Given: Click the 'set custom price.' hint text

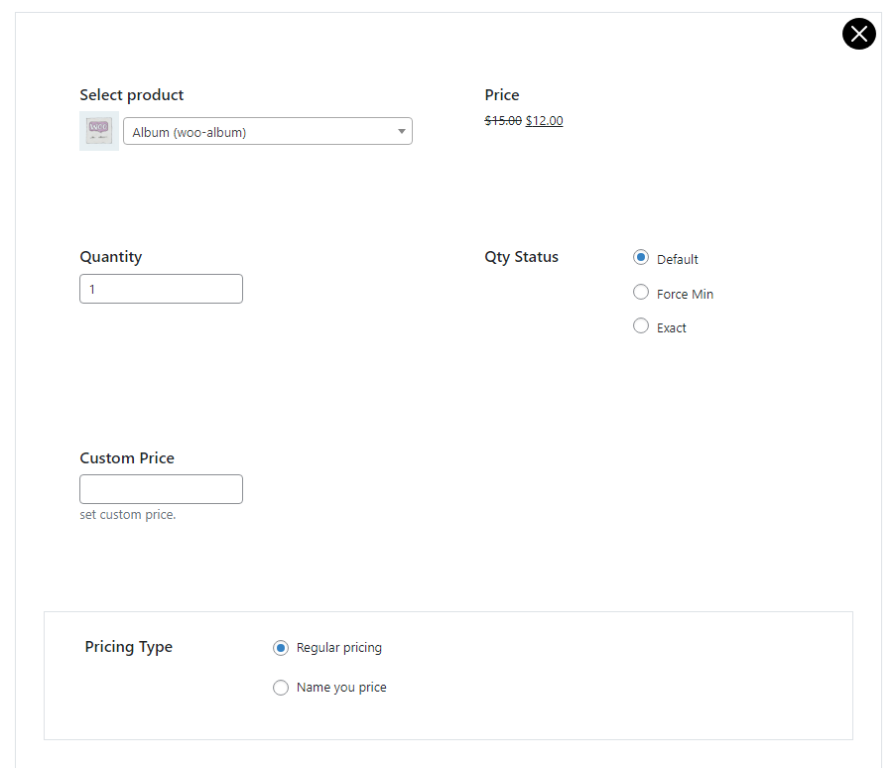Looking at the screenshot, I should (x=128, y=515).
